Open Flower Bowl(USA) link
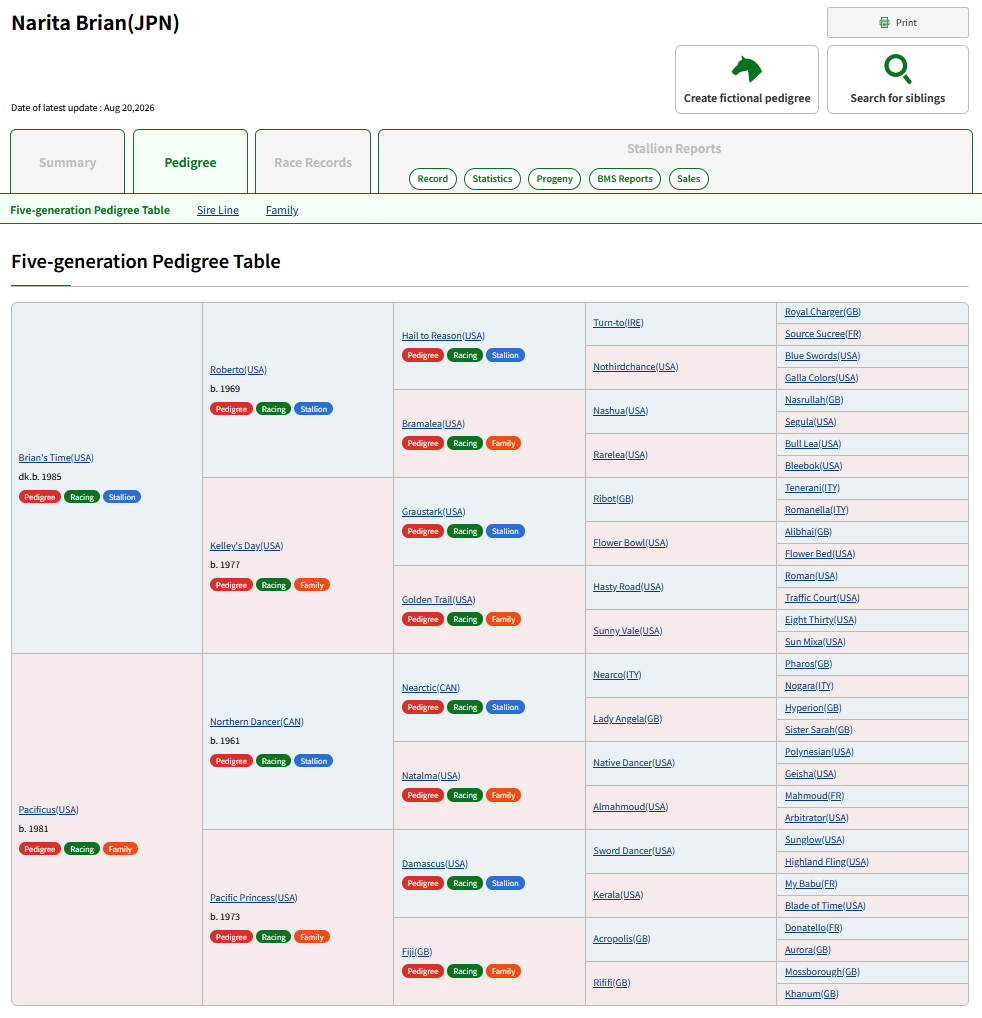Viewport: 982px width, 1018px height. [630, 543]
